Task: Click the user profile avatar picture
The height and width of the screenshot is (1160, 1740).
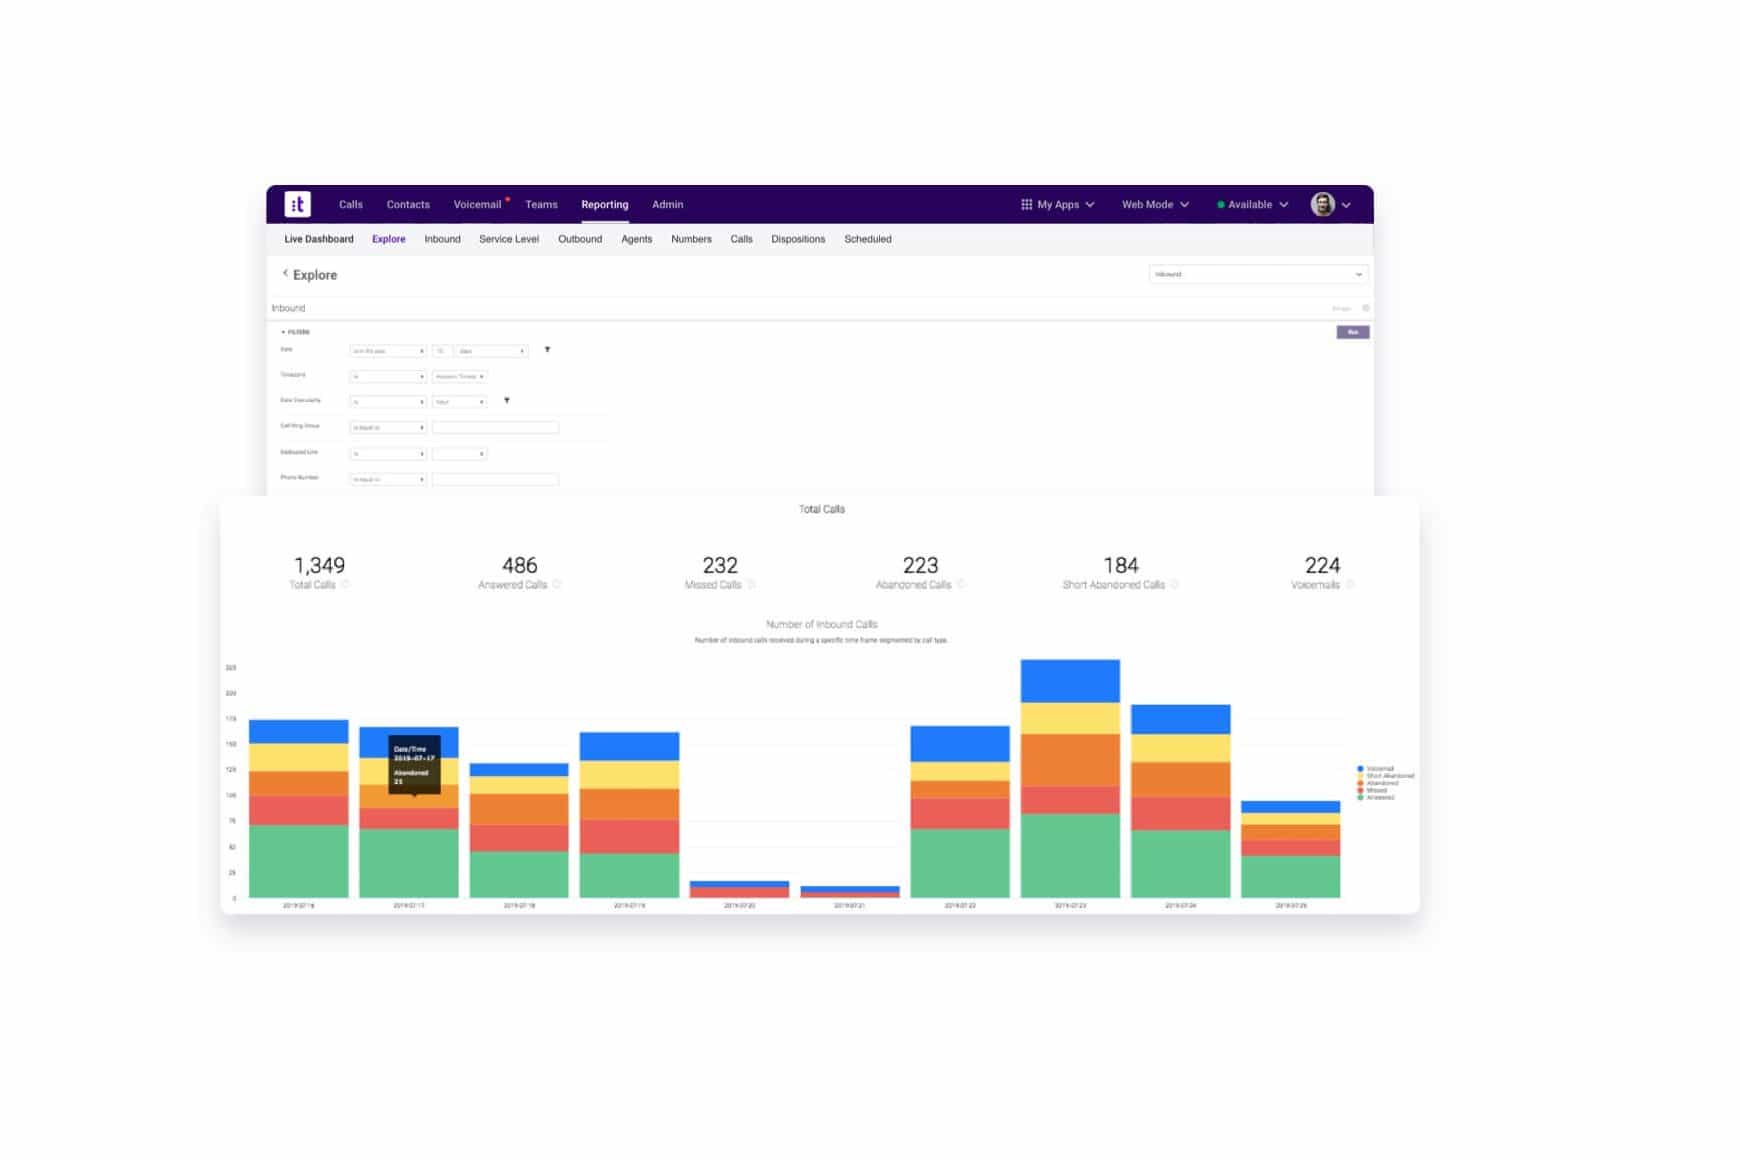Action: (x=1322, y=203)
